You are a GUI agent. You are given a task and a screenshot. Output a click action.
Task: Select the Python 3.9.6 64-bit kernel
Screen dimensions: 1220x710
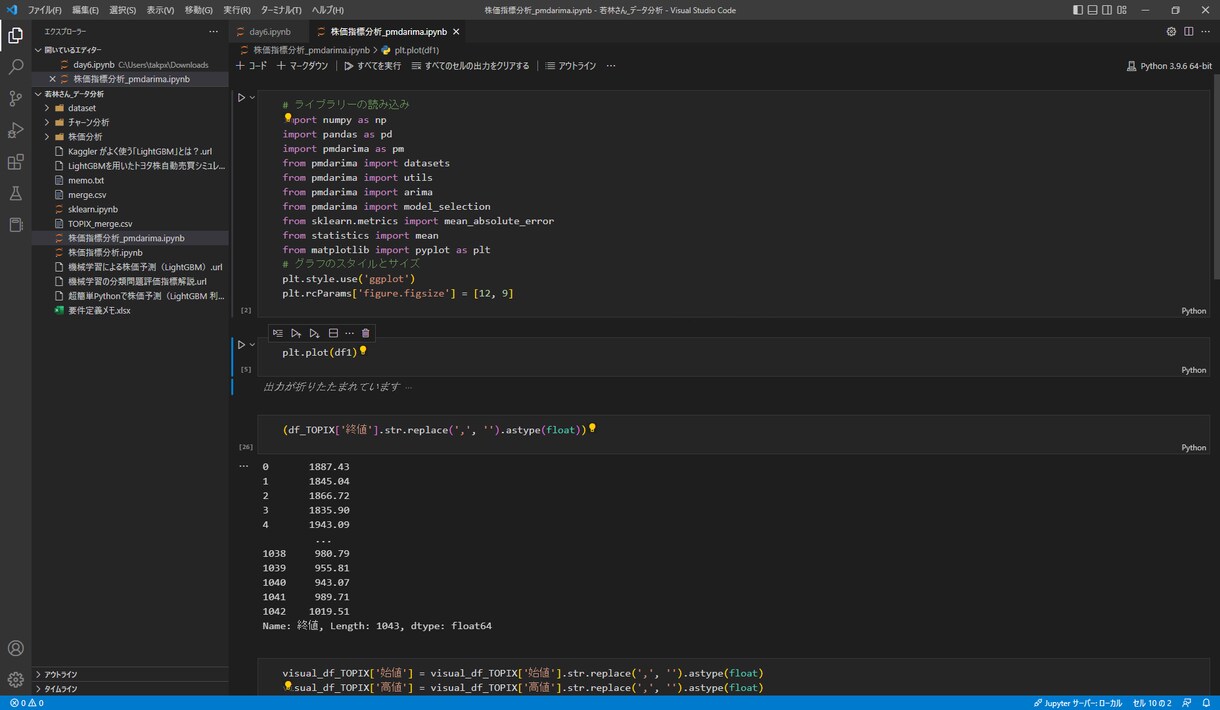[x=1169, y=66]
